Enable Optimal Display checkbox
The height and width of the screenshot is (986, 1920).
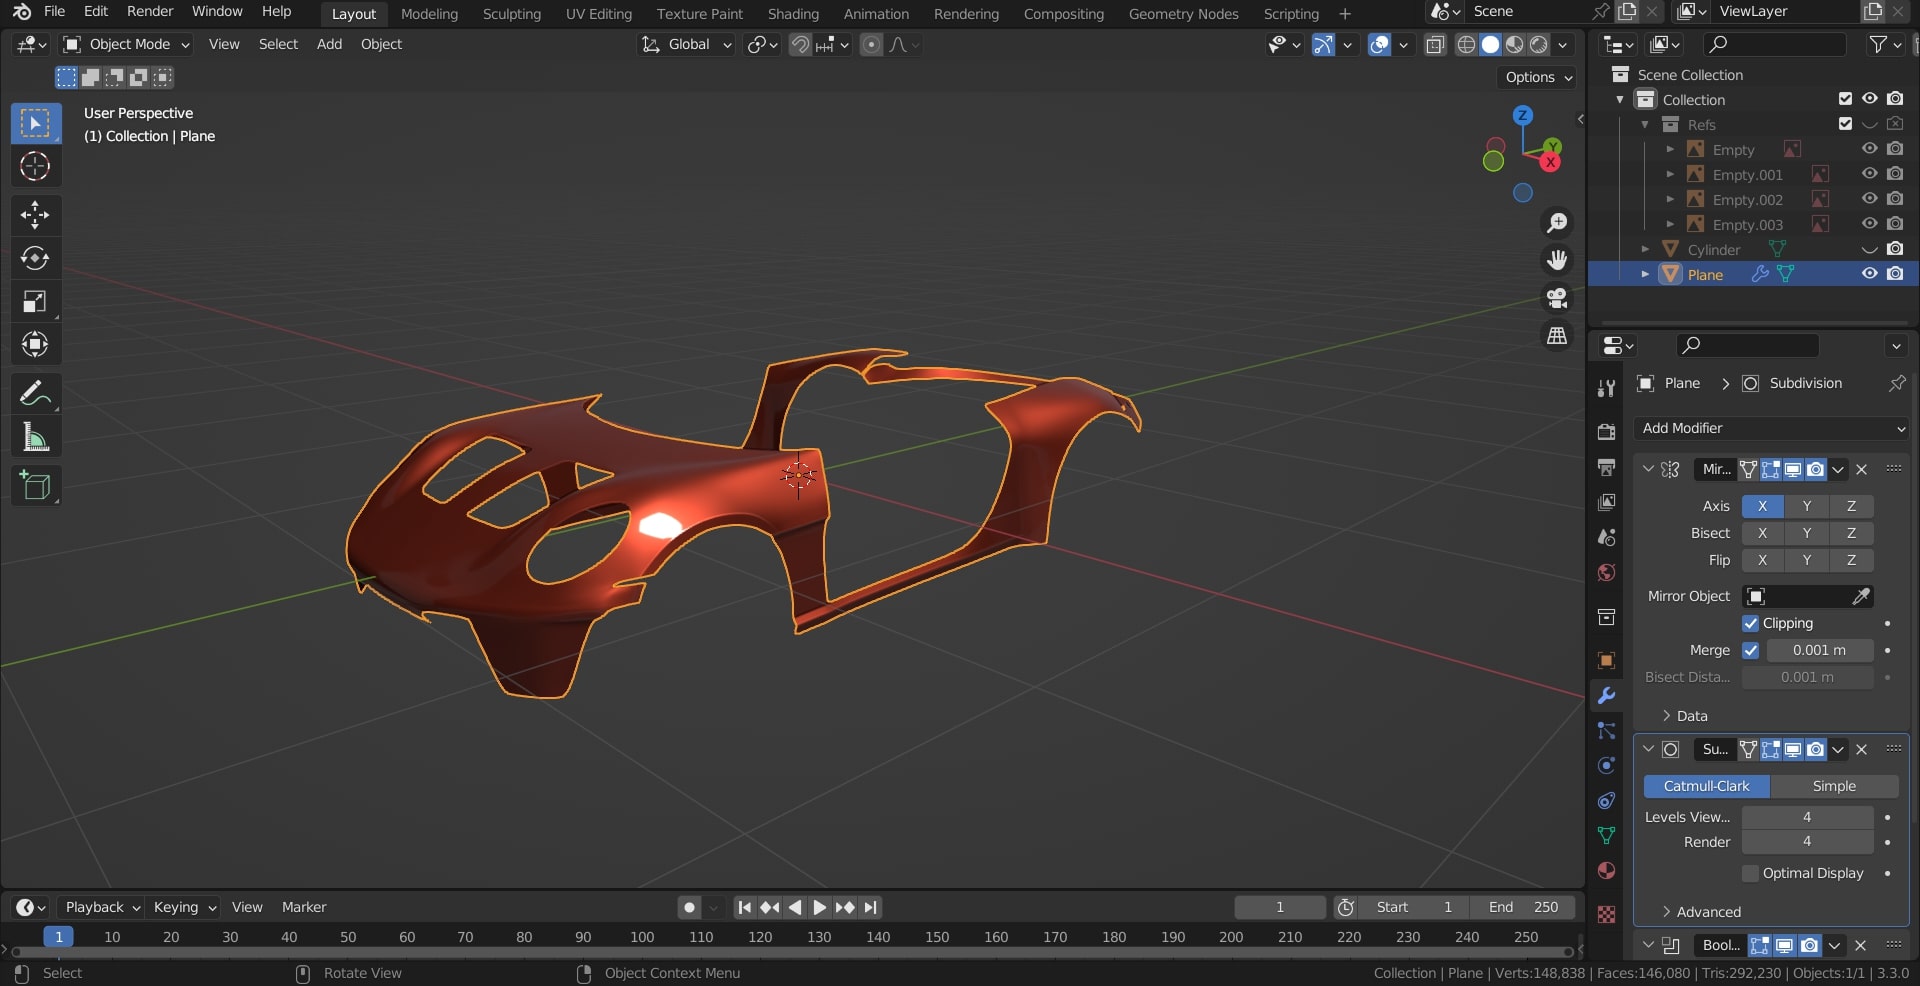1751,873
